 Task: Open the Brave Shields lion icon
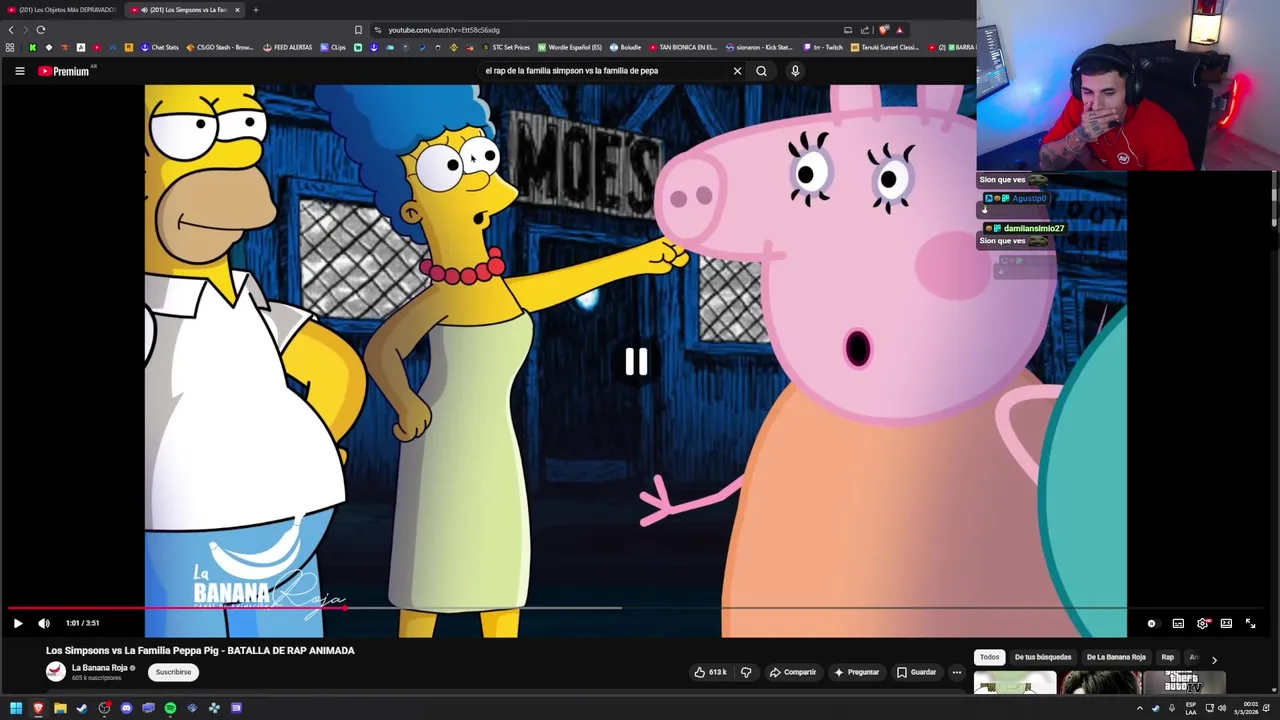883,30
